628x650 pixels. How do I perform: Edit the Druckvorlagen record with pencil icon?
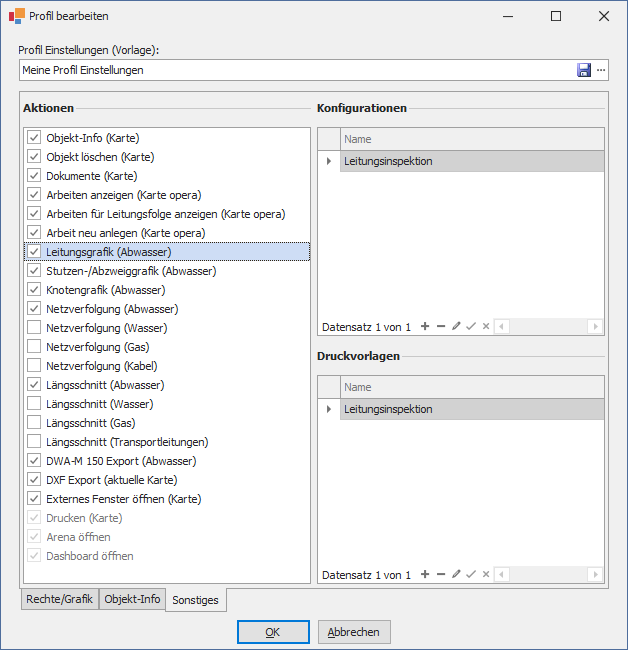456,574
